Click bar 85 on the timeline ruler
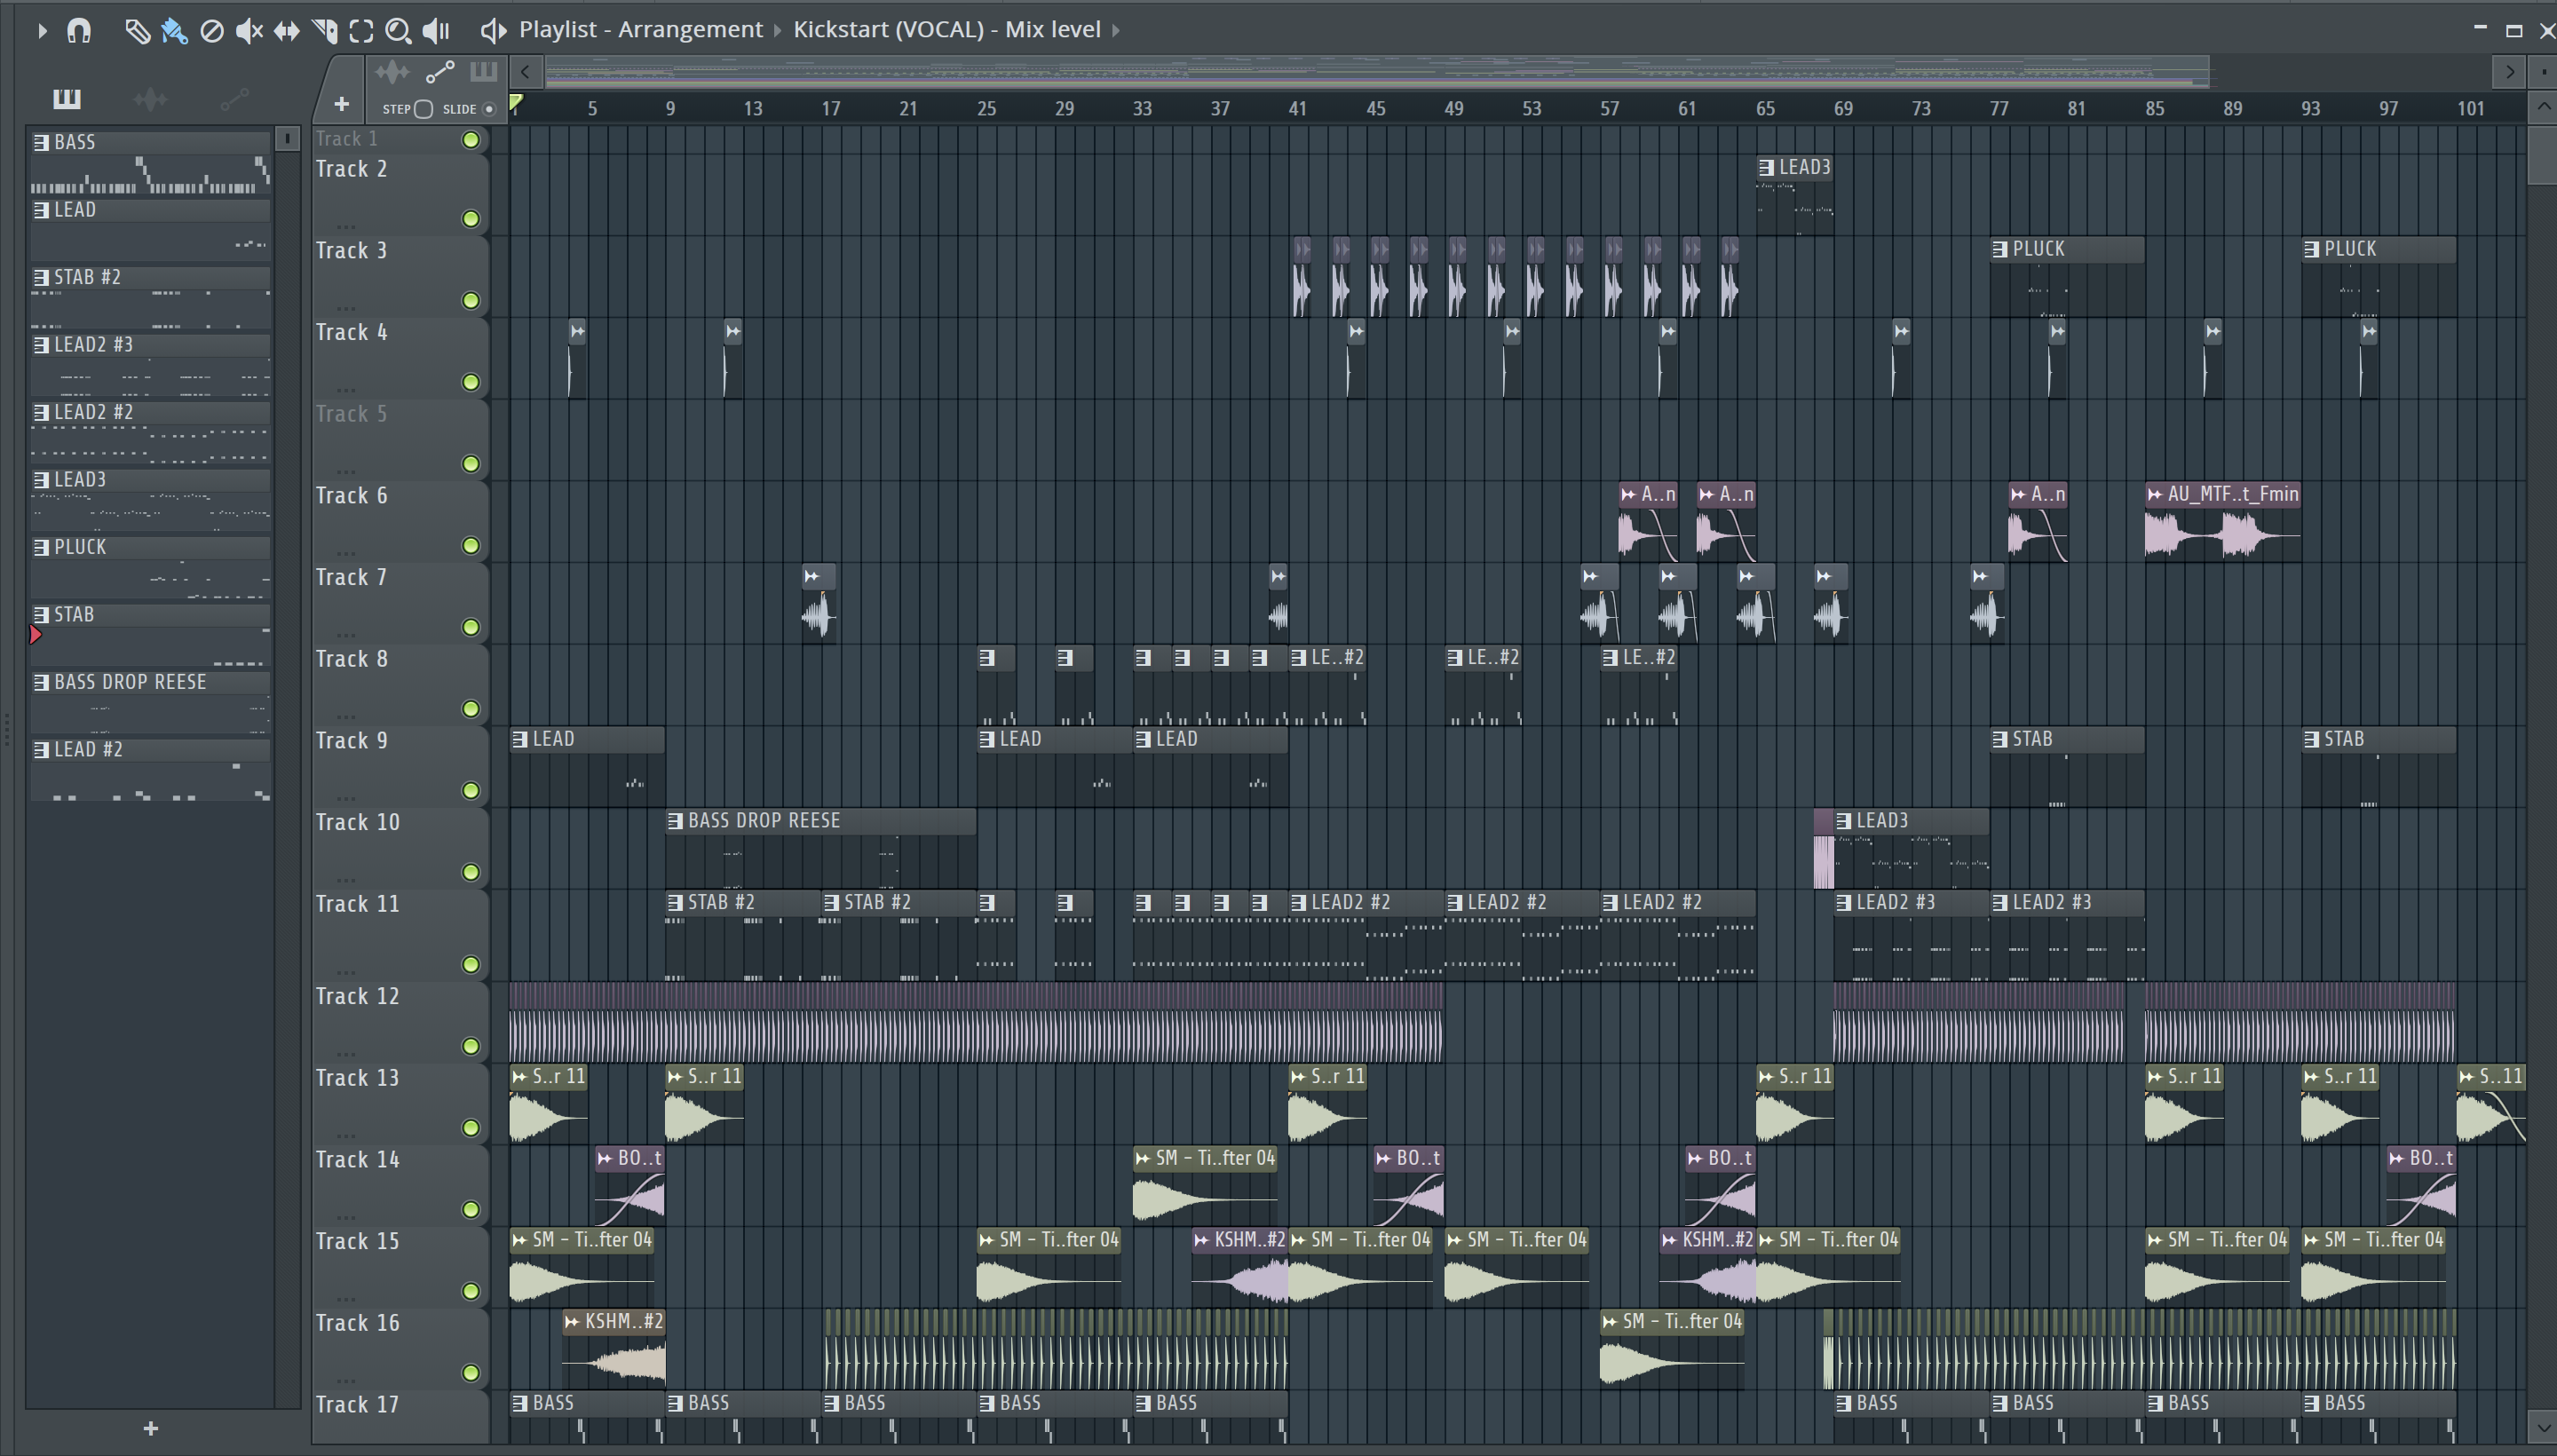Image resolution: width=2557 pixels, height=1456 pixels. 2155,109
